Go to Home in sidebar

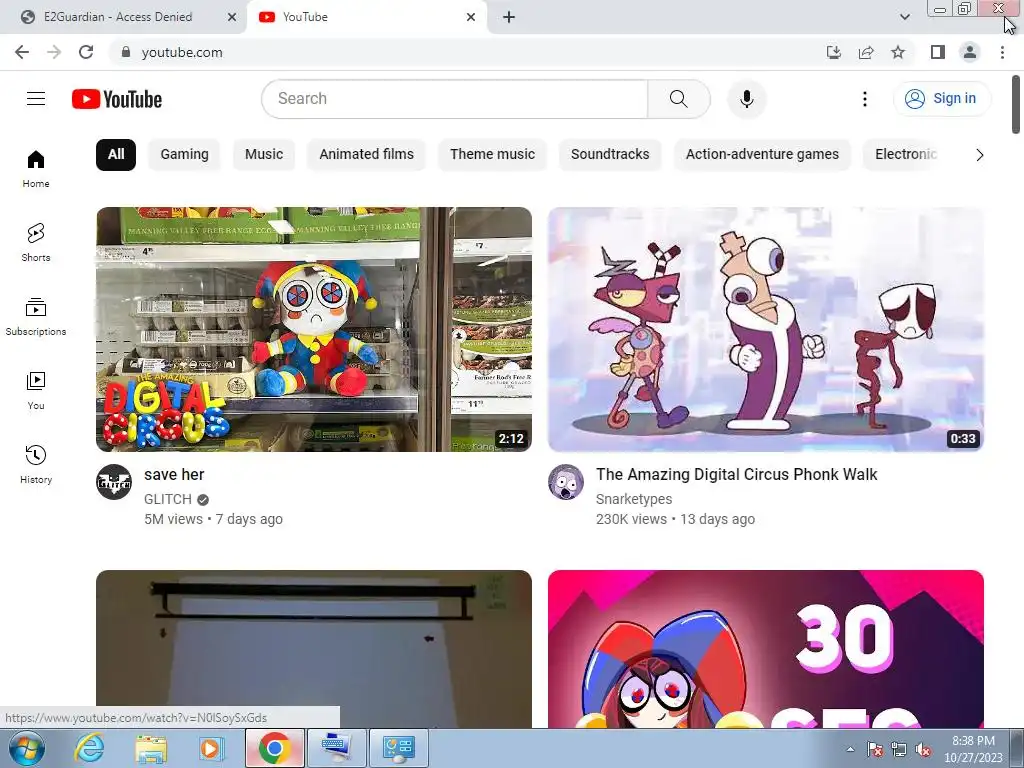click(36, 168)
